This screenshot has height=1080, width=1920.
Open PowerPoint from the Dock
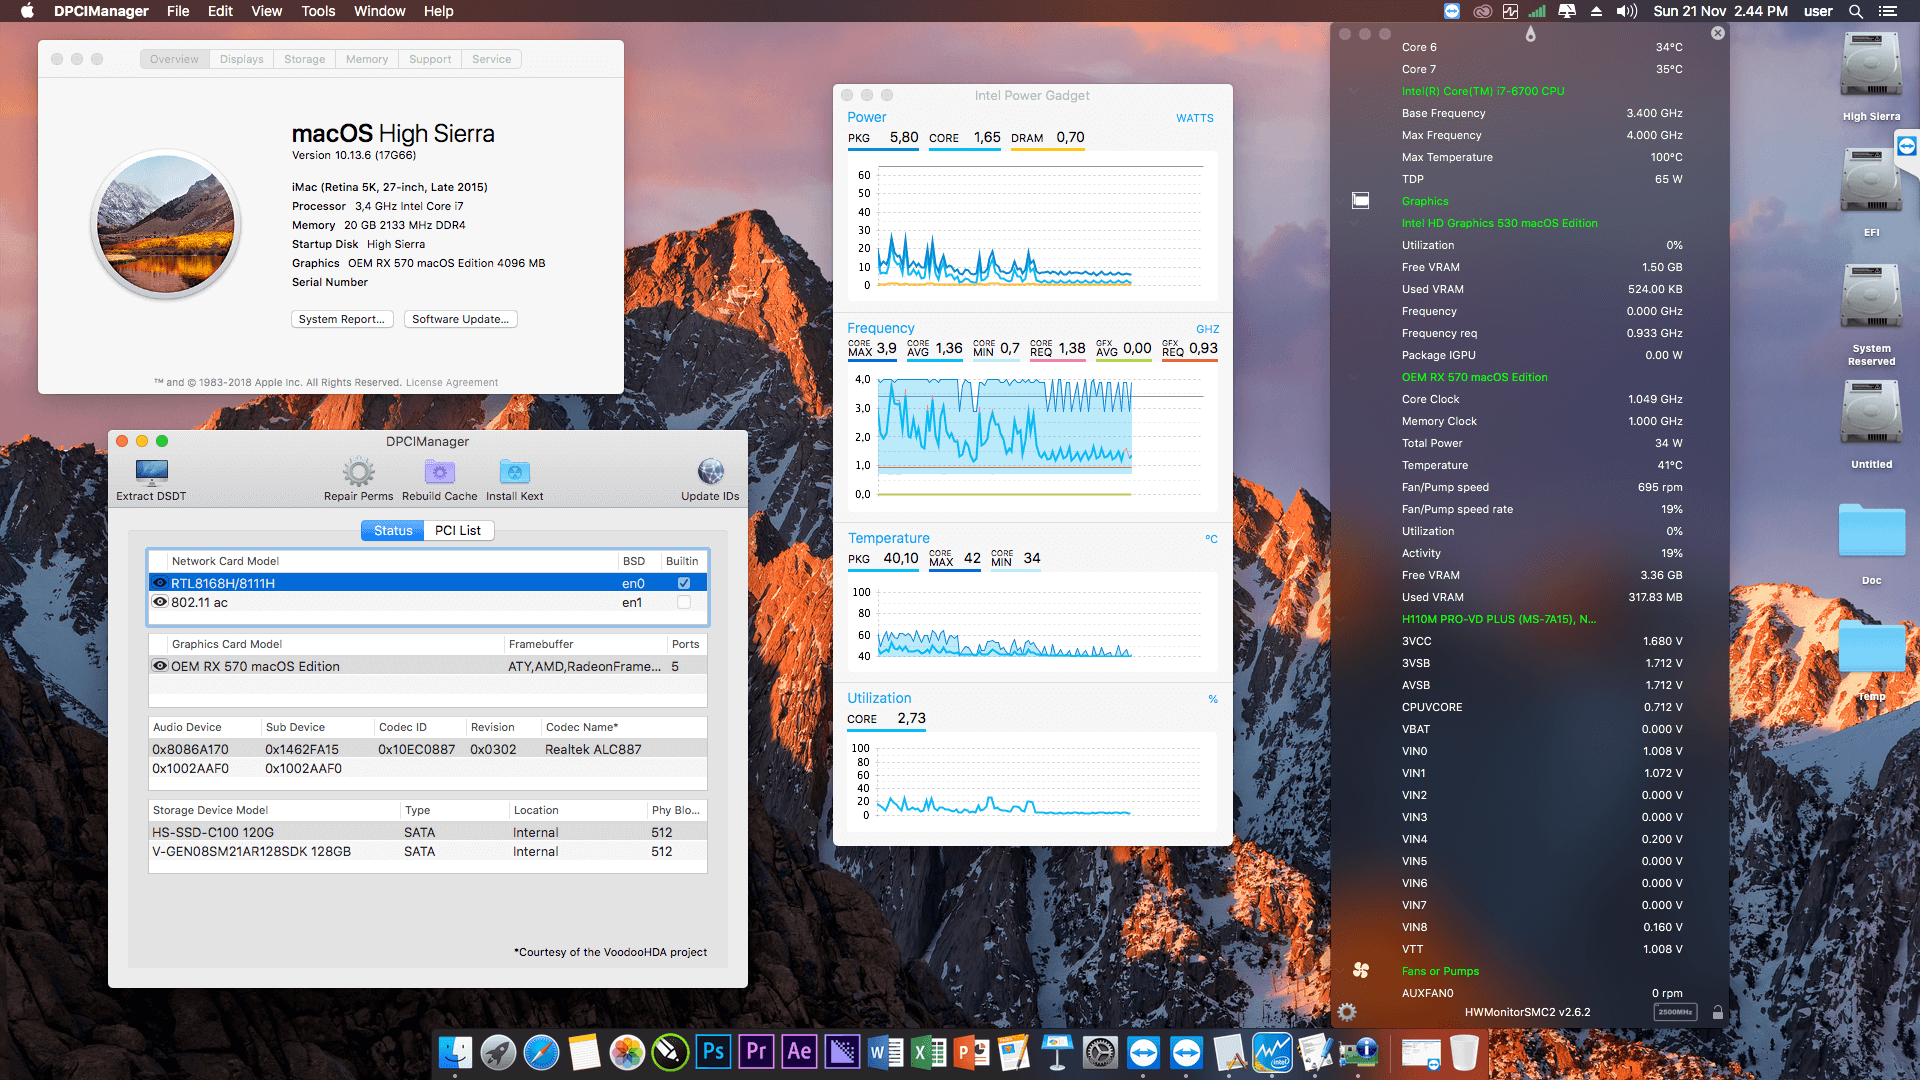(972, 1052)
